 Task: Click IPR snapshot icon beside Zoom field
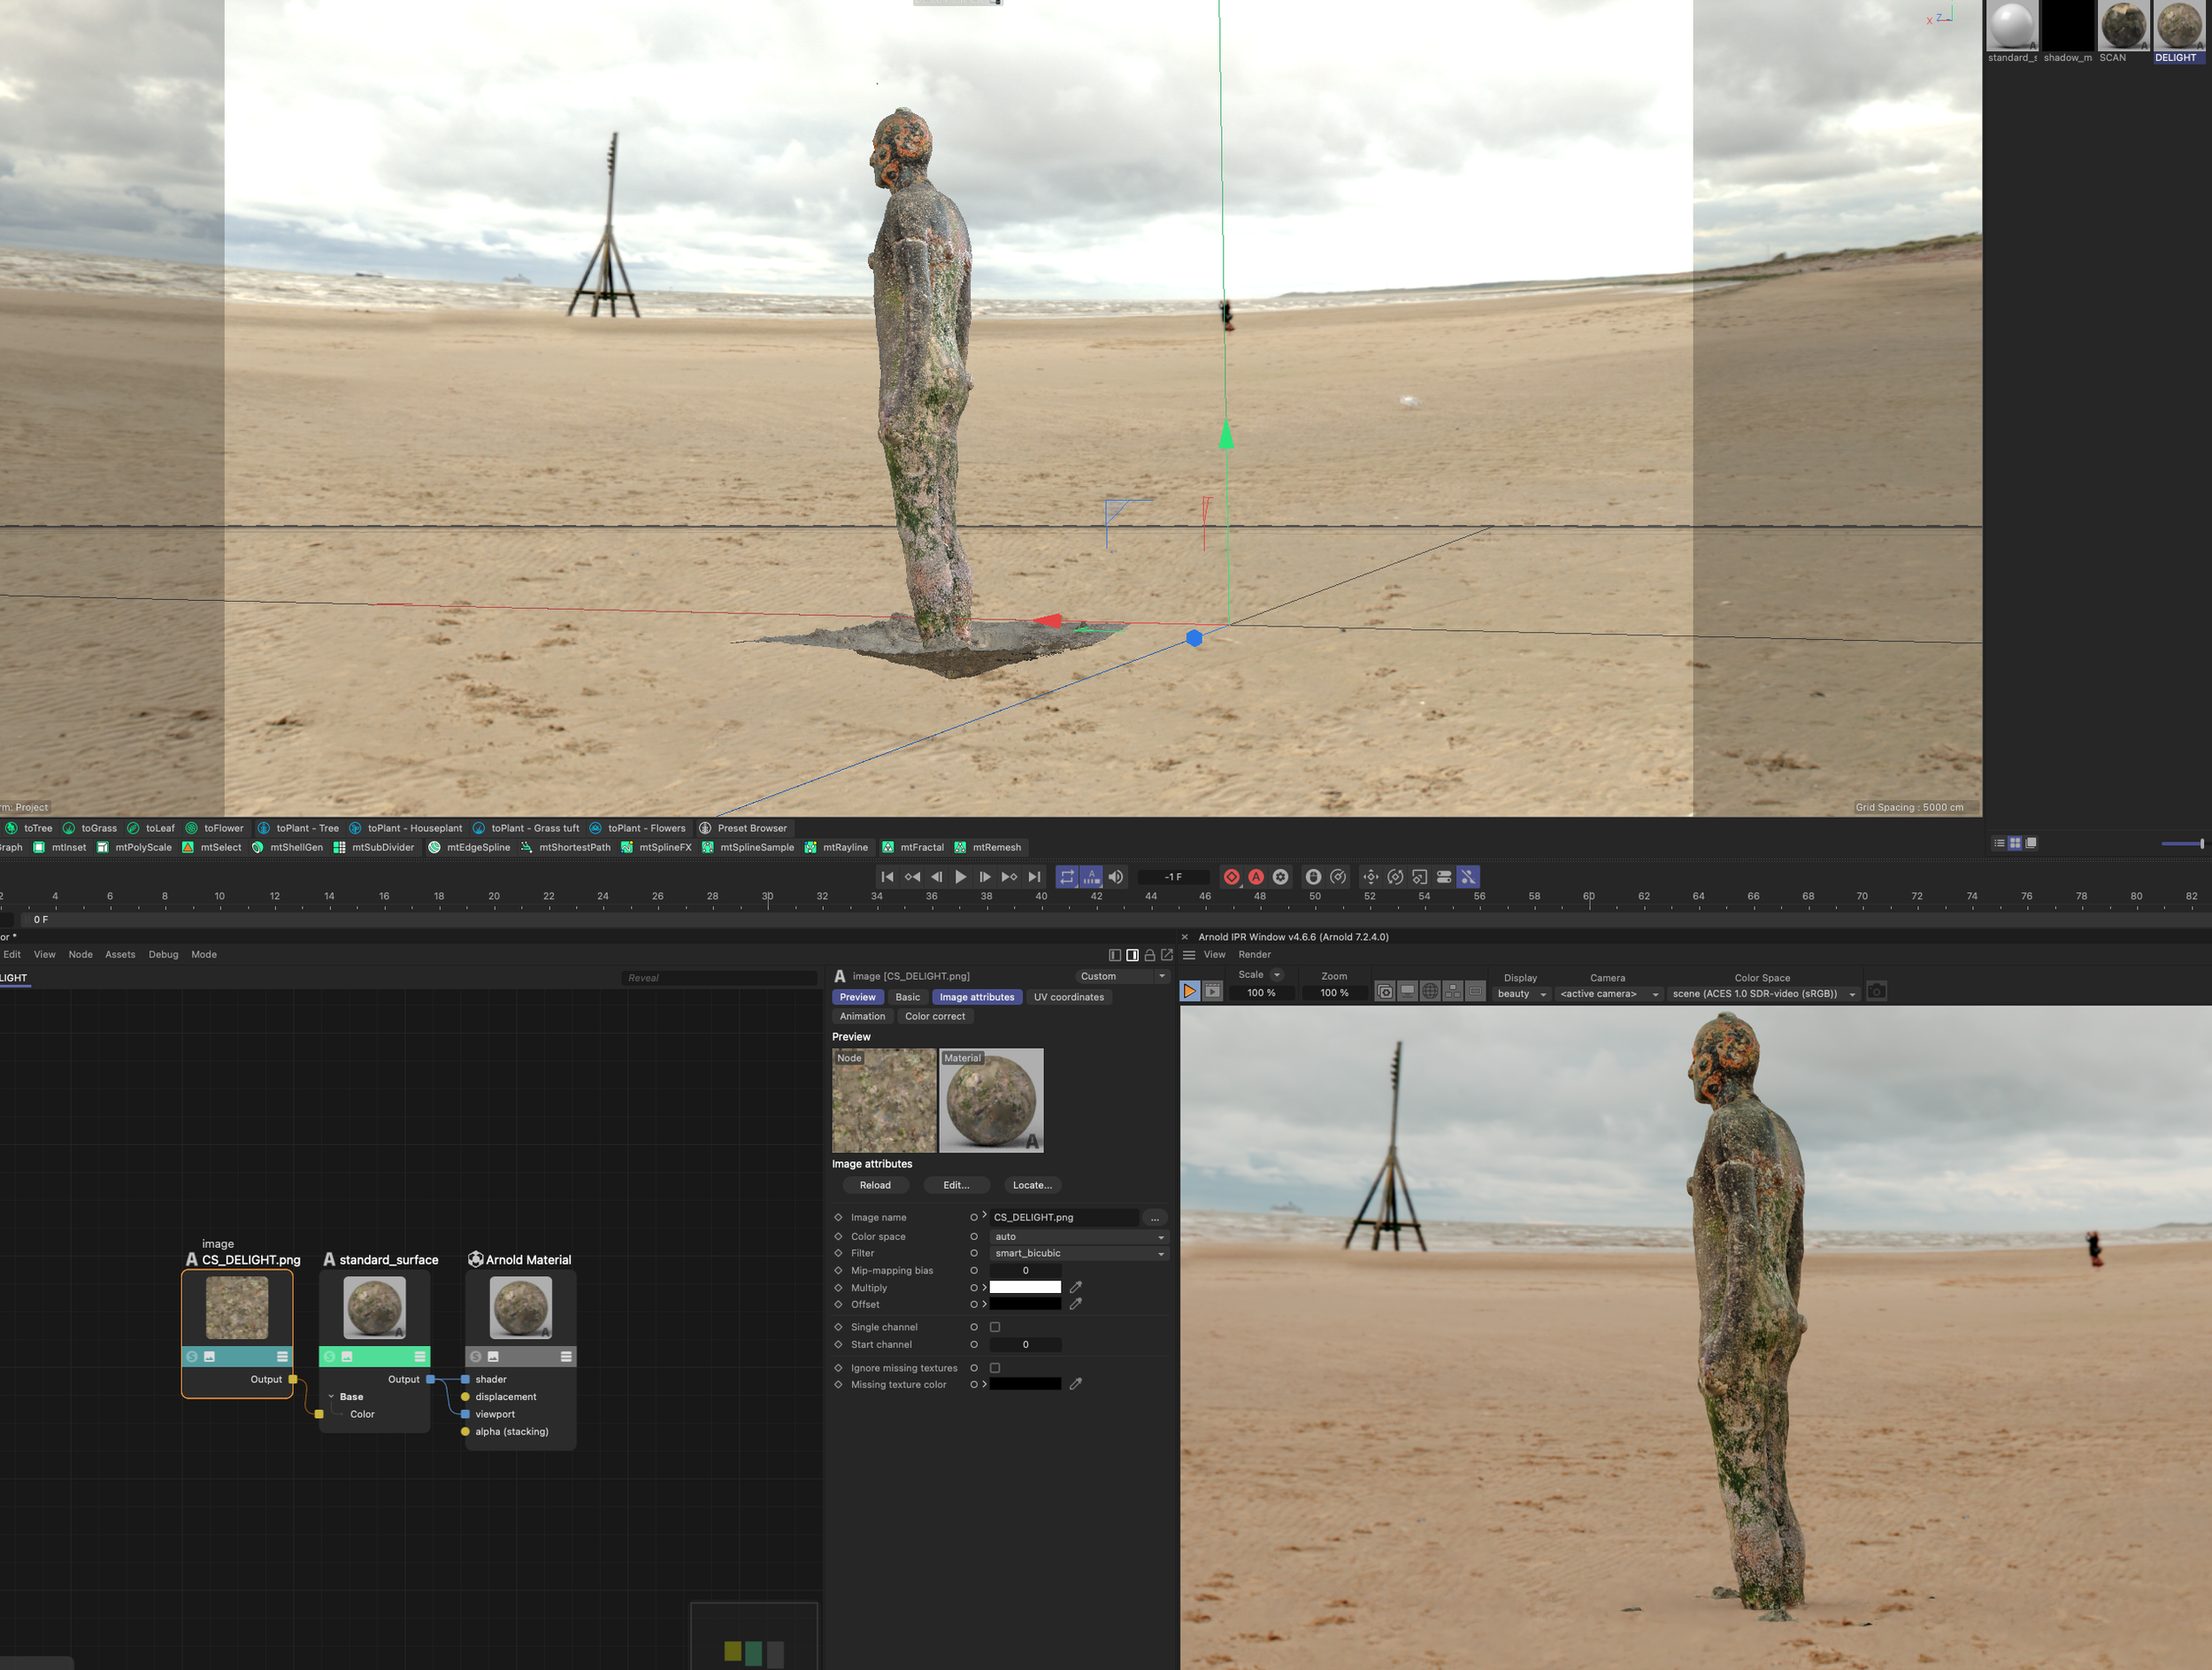pyautogui.click(x=1385, y=992)
